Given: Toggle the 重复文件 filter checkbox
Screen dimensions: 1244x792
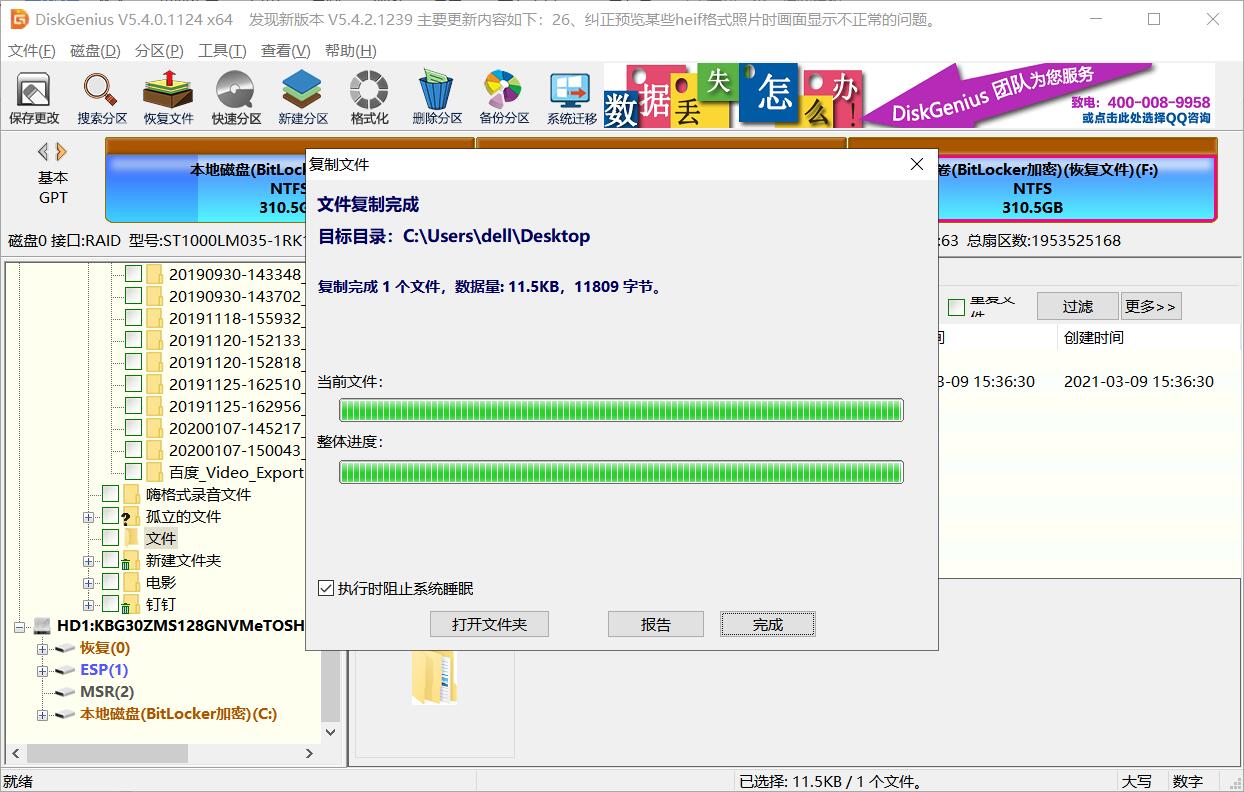Looking at the screenshot, I should (956, 307).
